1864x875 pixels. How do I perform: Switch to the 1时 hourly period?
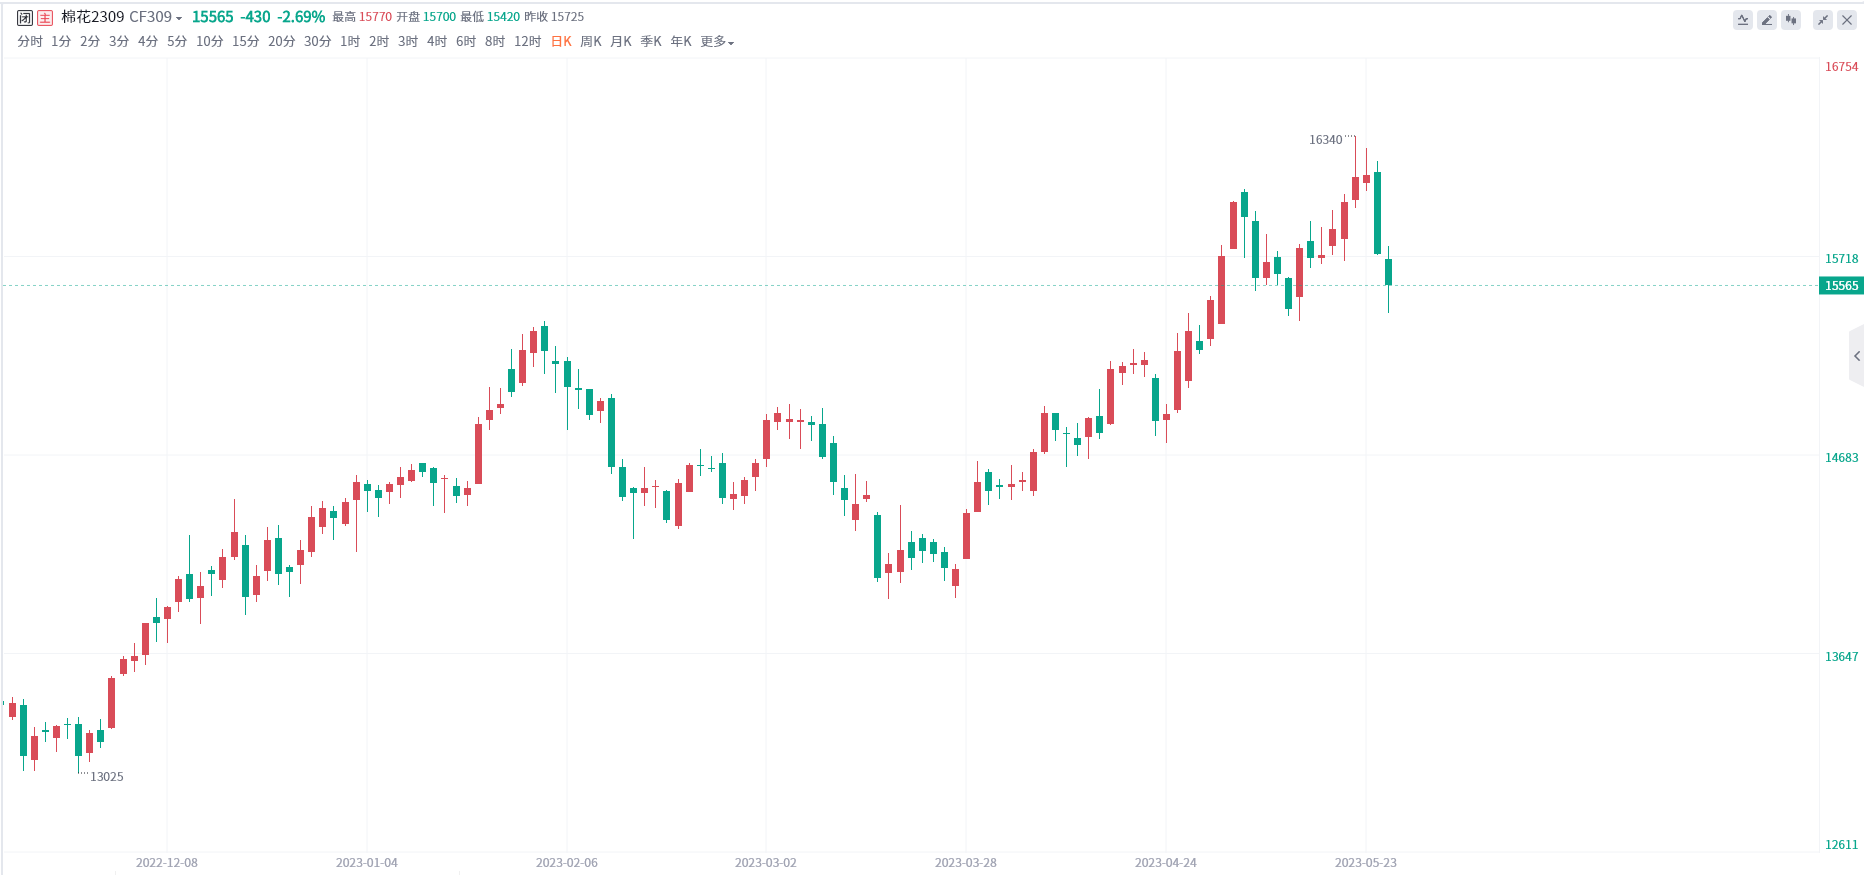point(350,42)
